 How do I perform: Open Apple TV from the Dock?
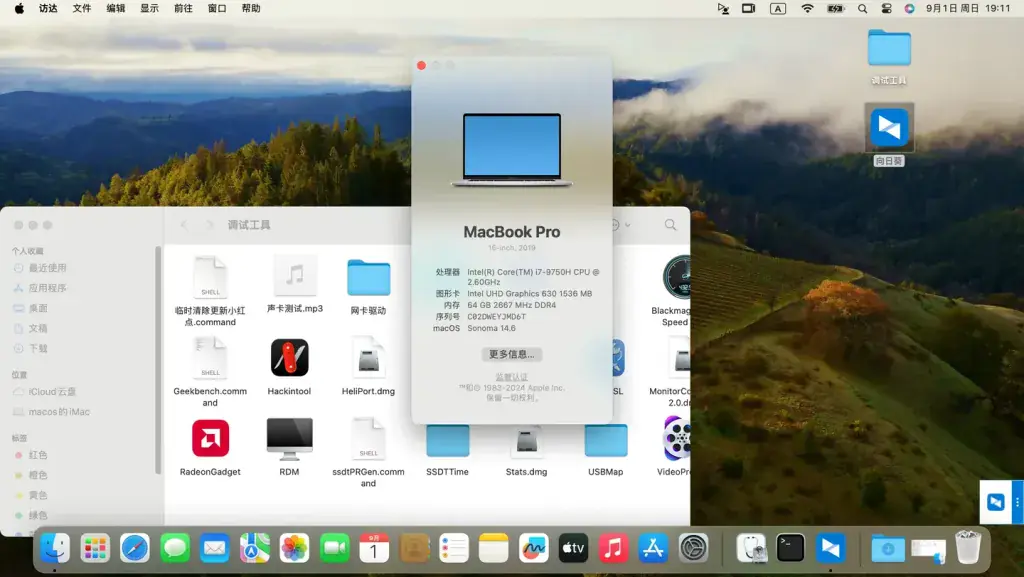(x=573, y=548)
